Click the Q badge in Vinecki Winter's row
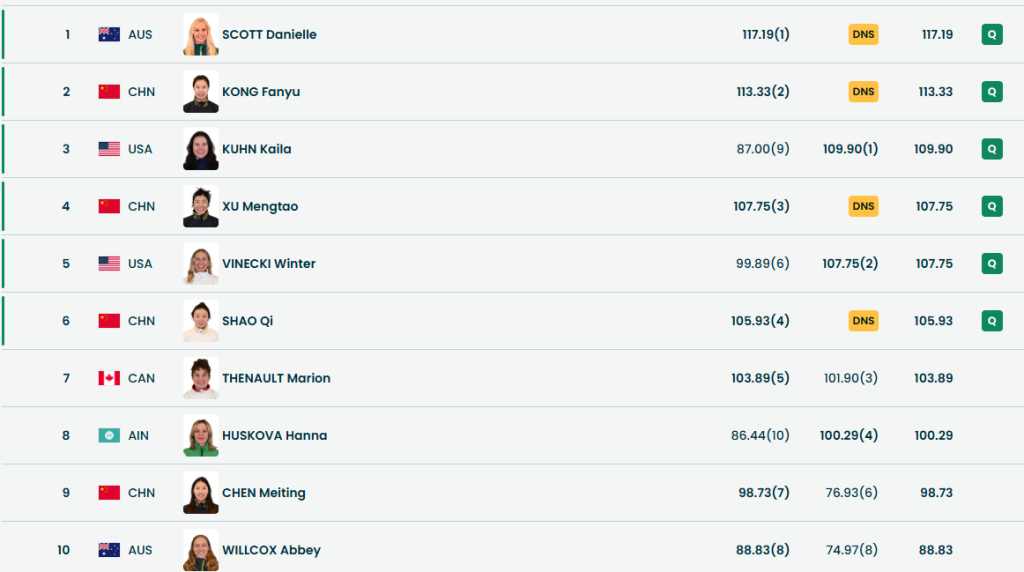The height and width of the screenshot is (572, 1024). click(x=992, y=264)
